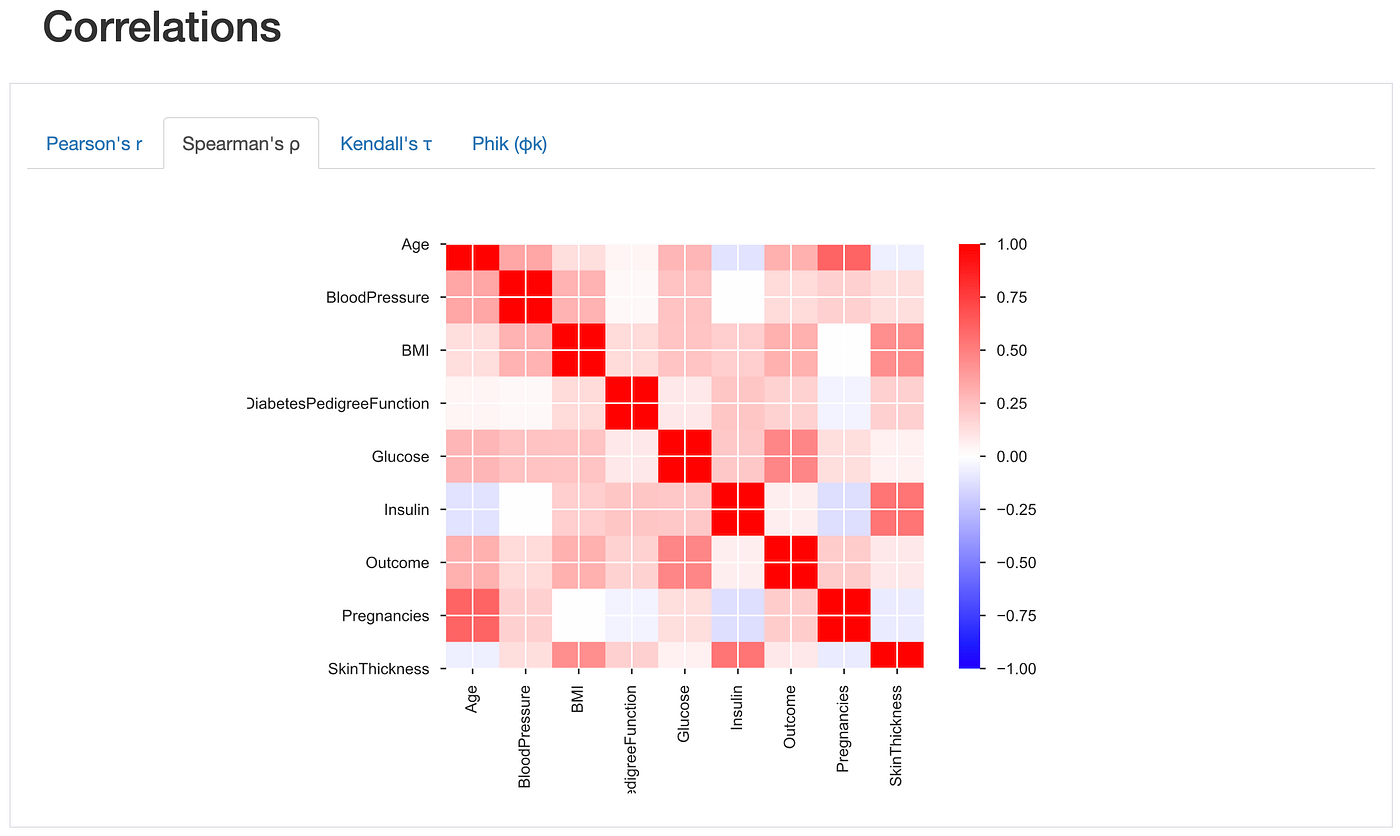This screenshot has height=836, width=1400.
Task: Switch to the Pearson's r tab
Action: pos(94,143)
